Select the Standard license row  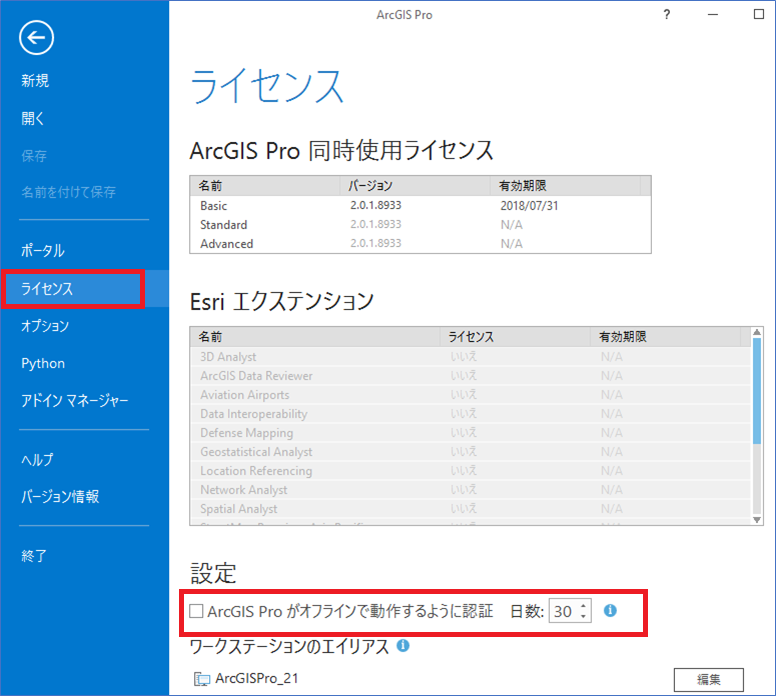[420, 225]
